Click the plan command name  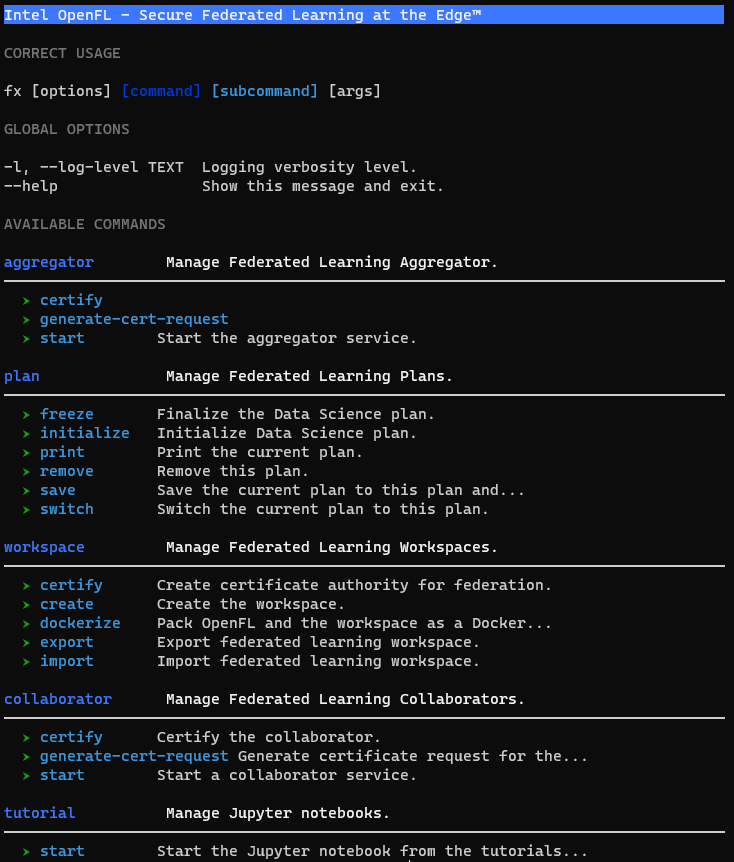pos(22,377)
